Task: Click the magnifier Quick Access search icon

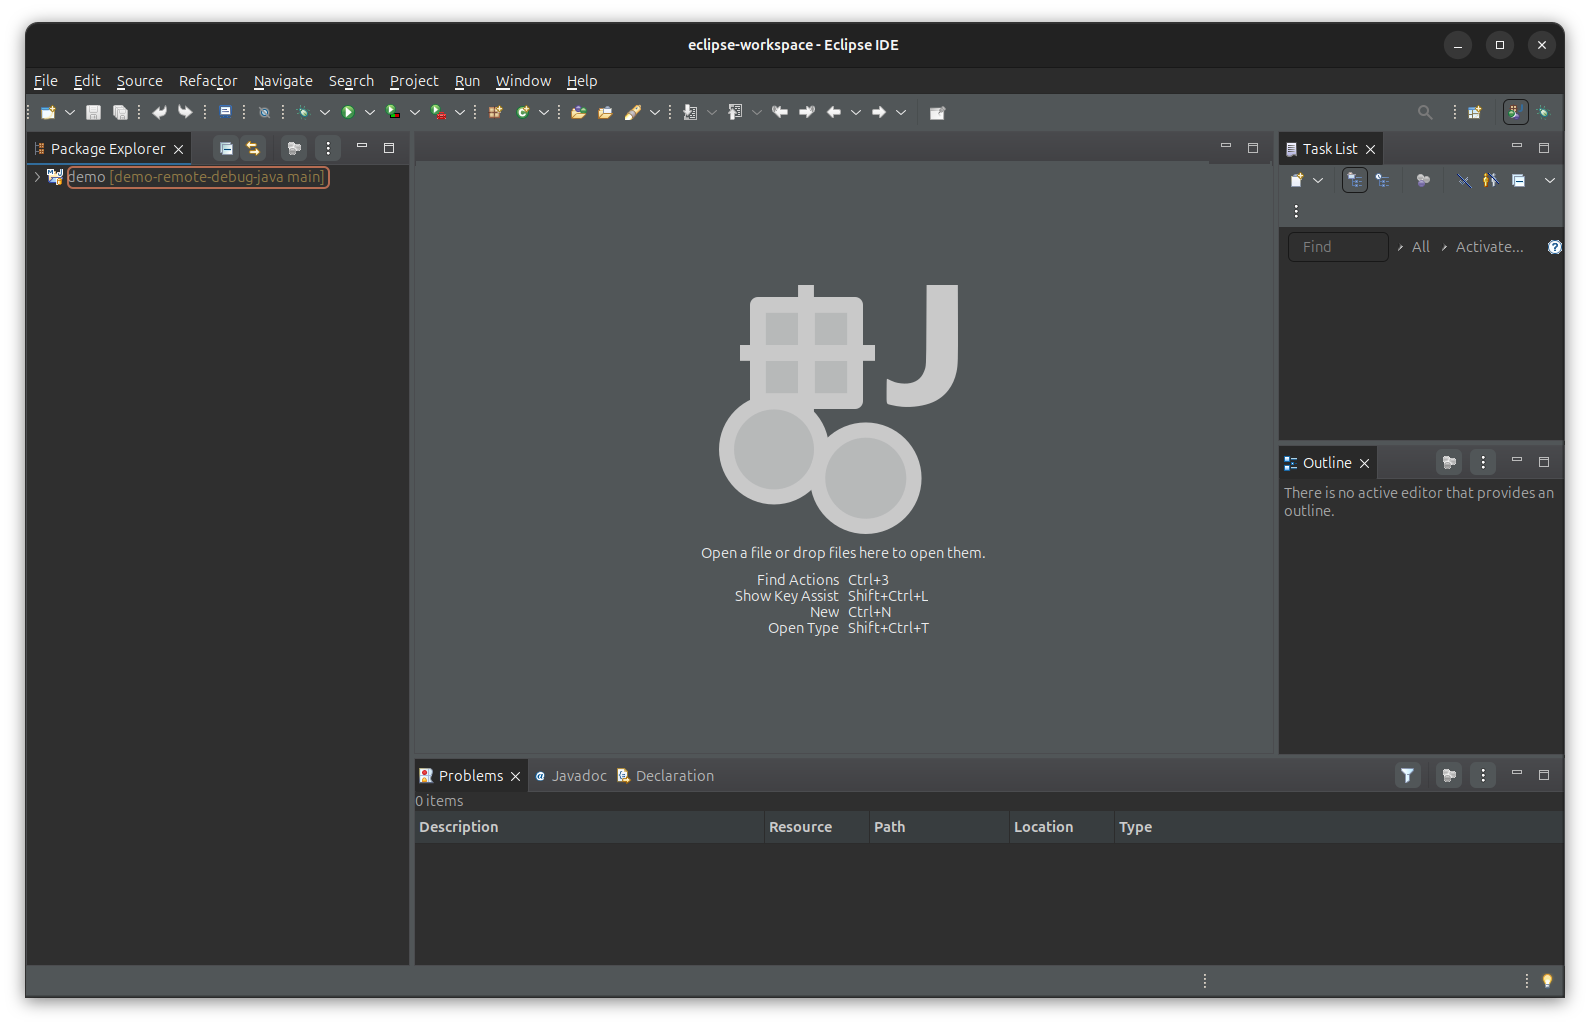Action: click(x=1425, y=112)
